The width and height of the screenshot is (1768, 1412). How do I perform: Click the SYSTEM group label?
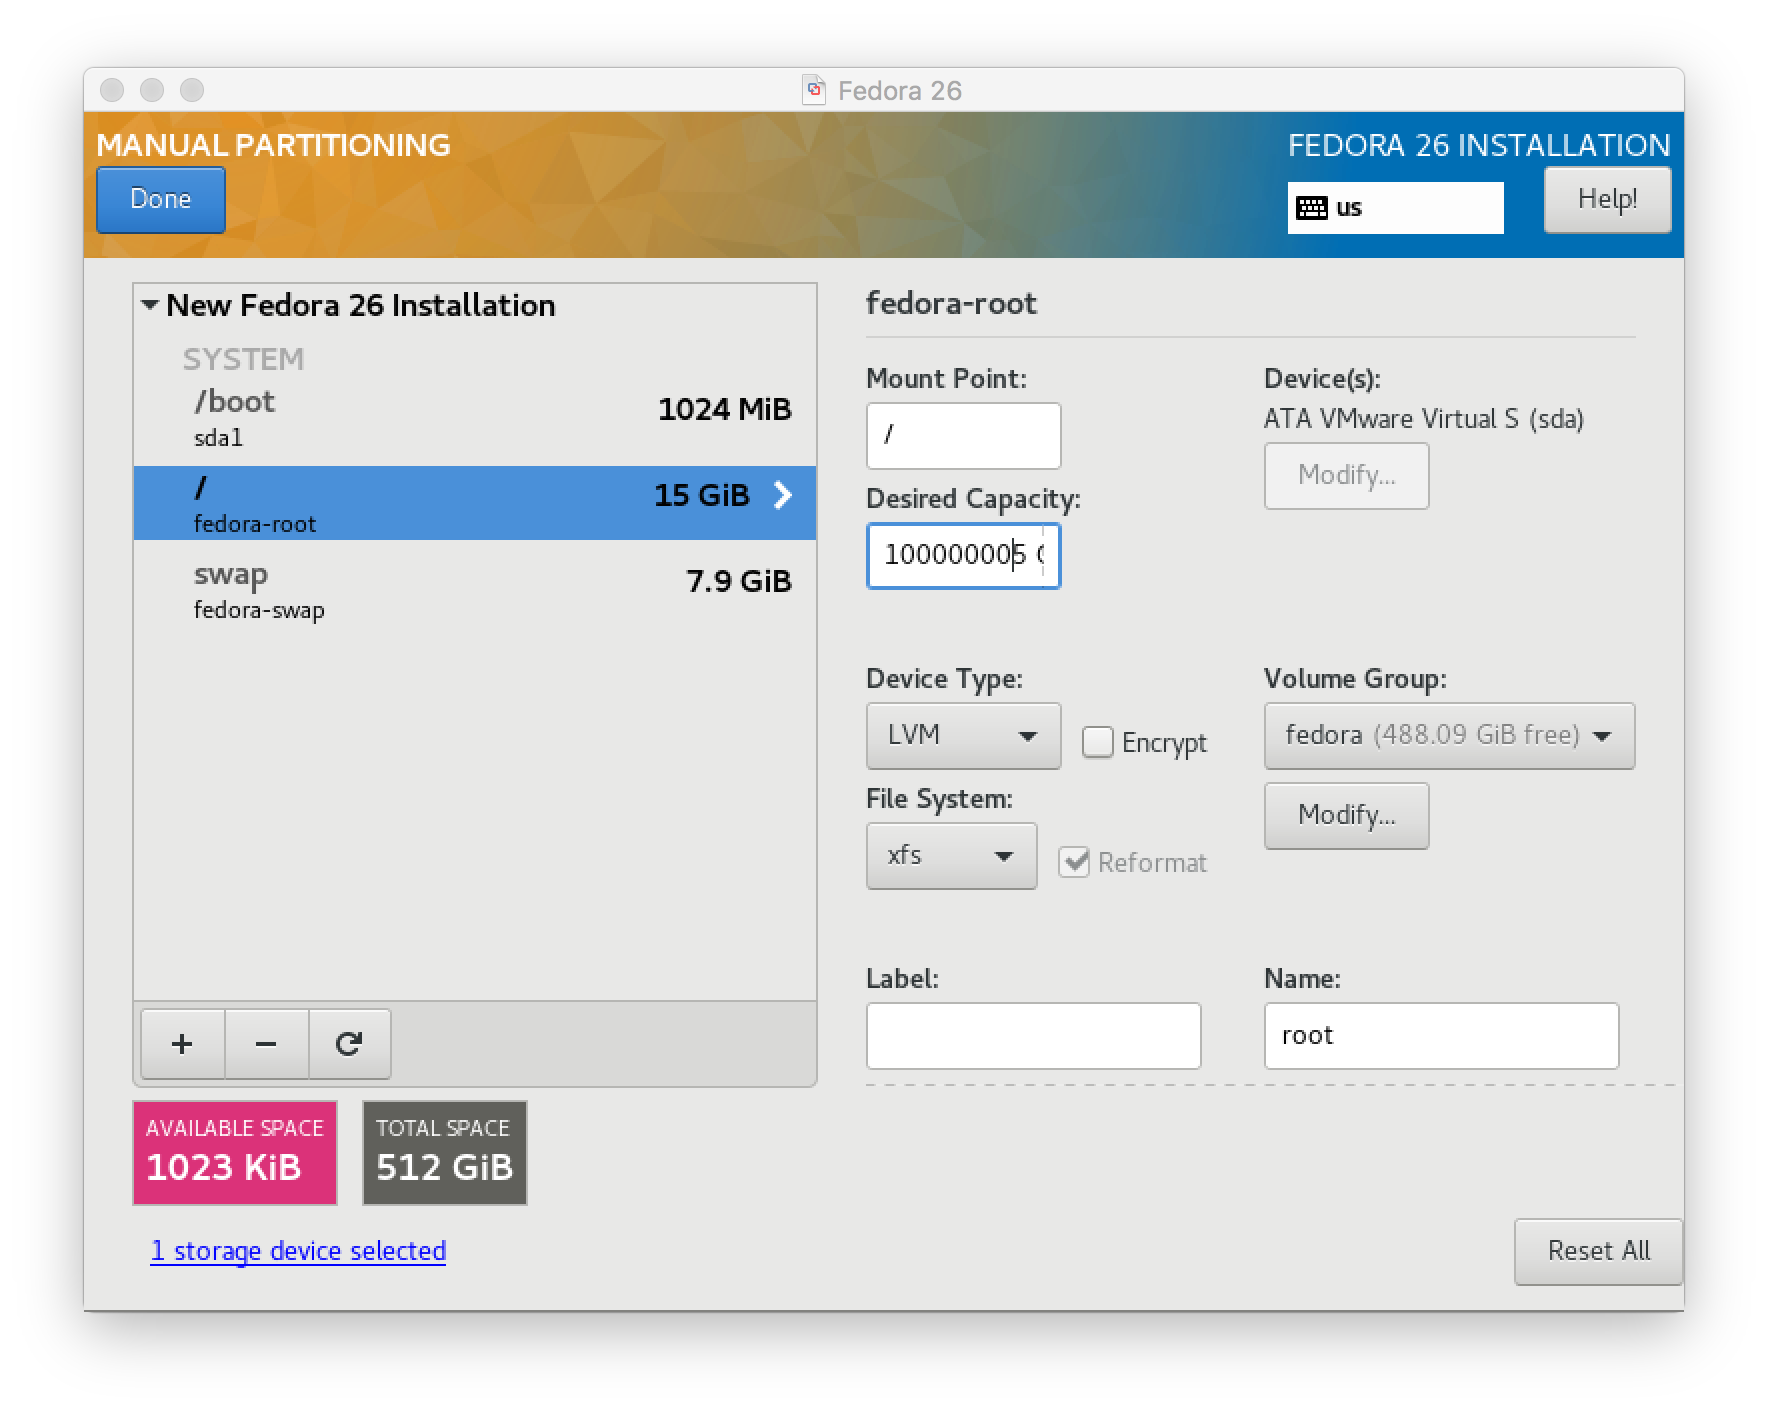click(x=243, y=359)
